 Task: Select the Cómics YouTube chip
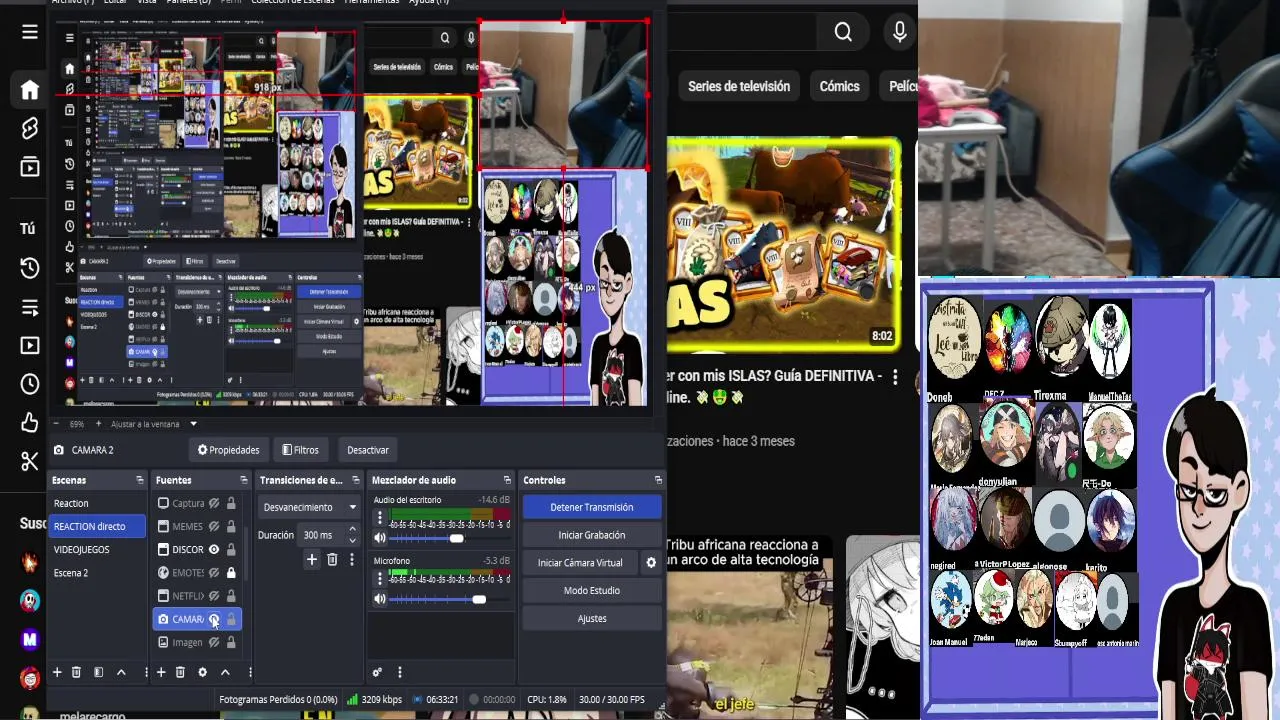(x=839, y=86)
